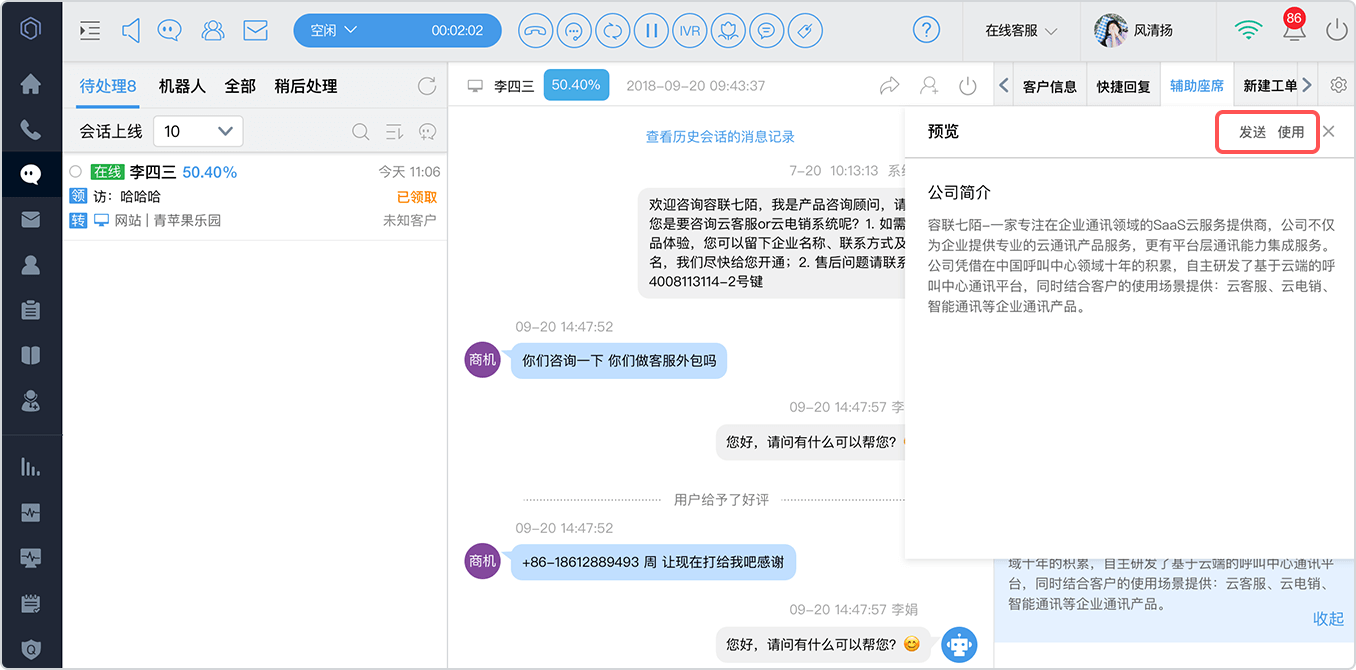
Task: Open the chat robot icon near message box
Action: [960, 645]
